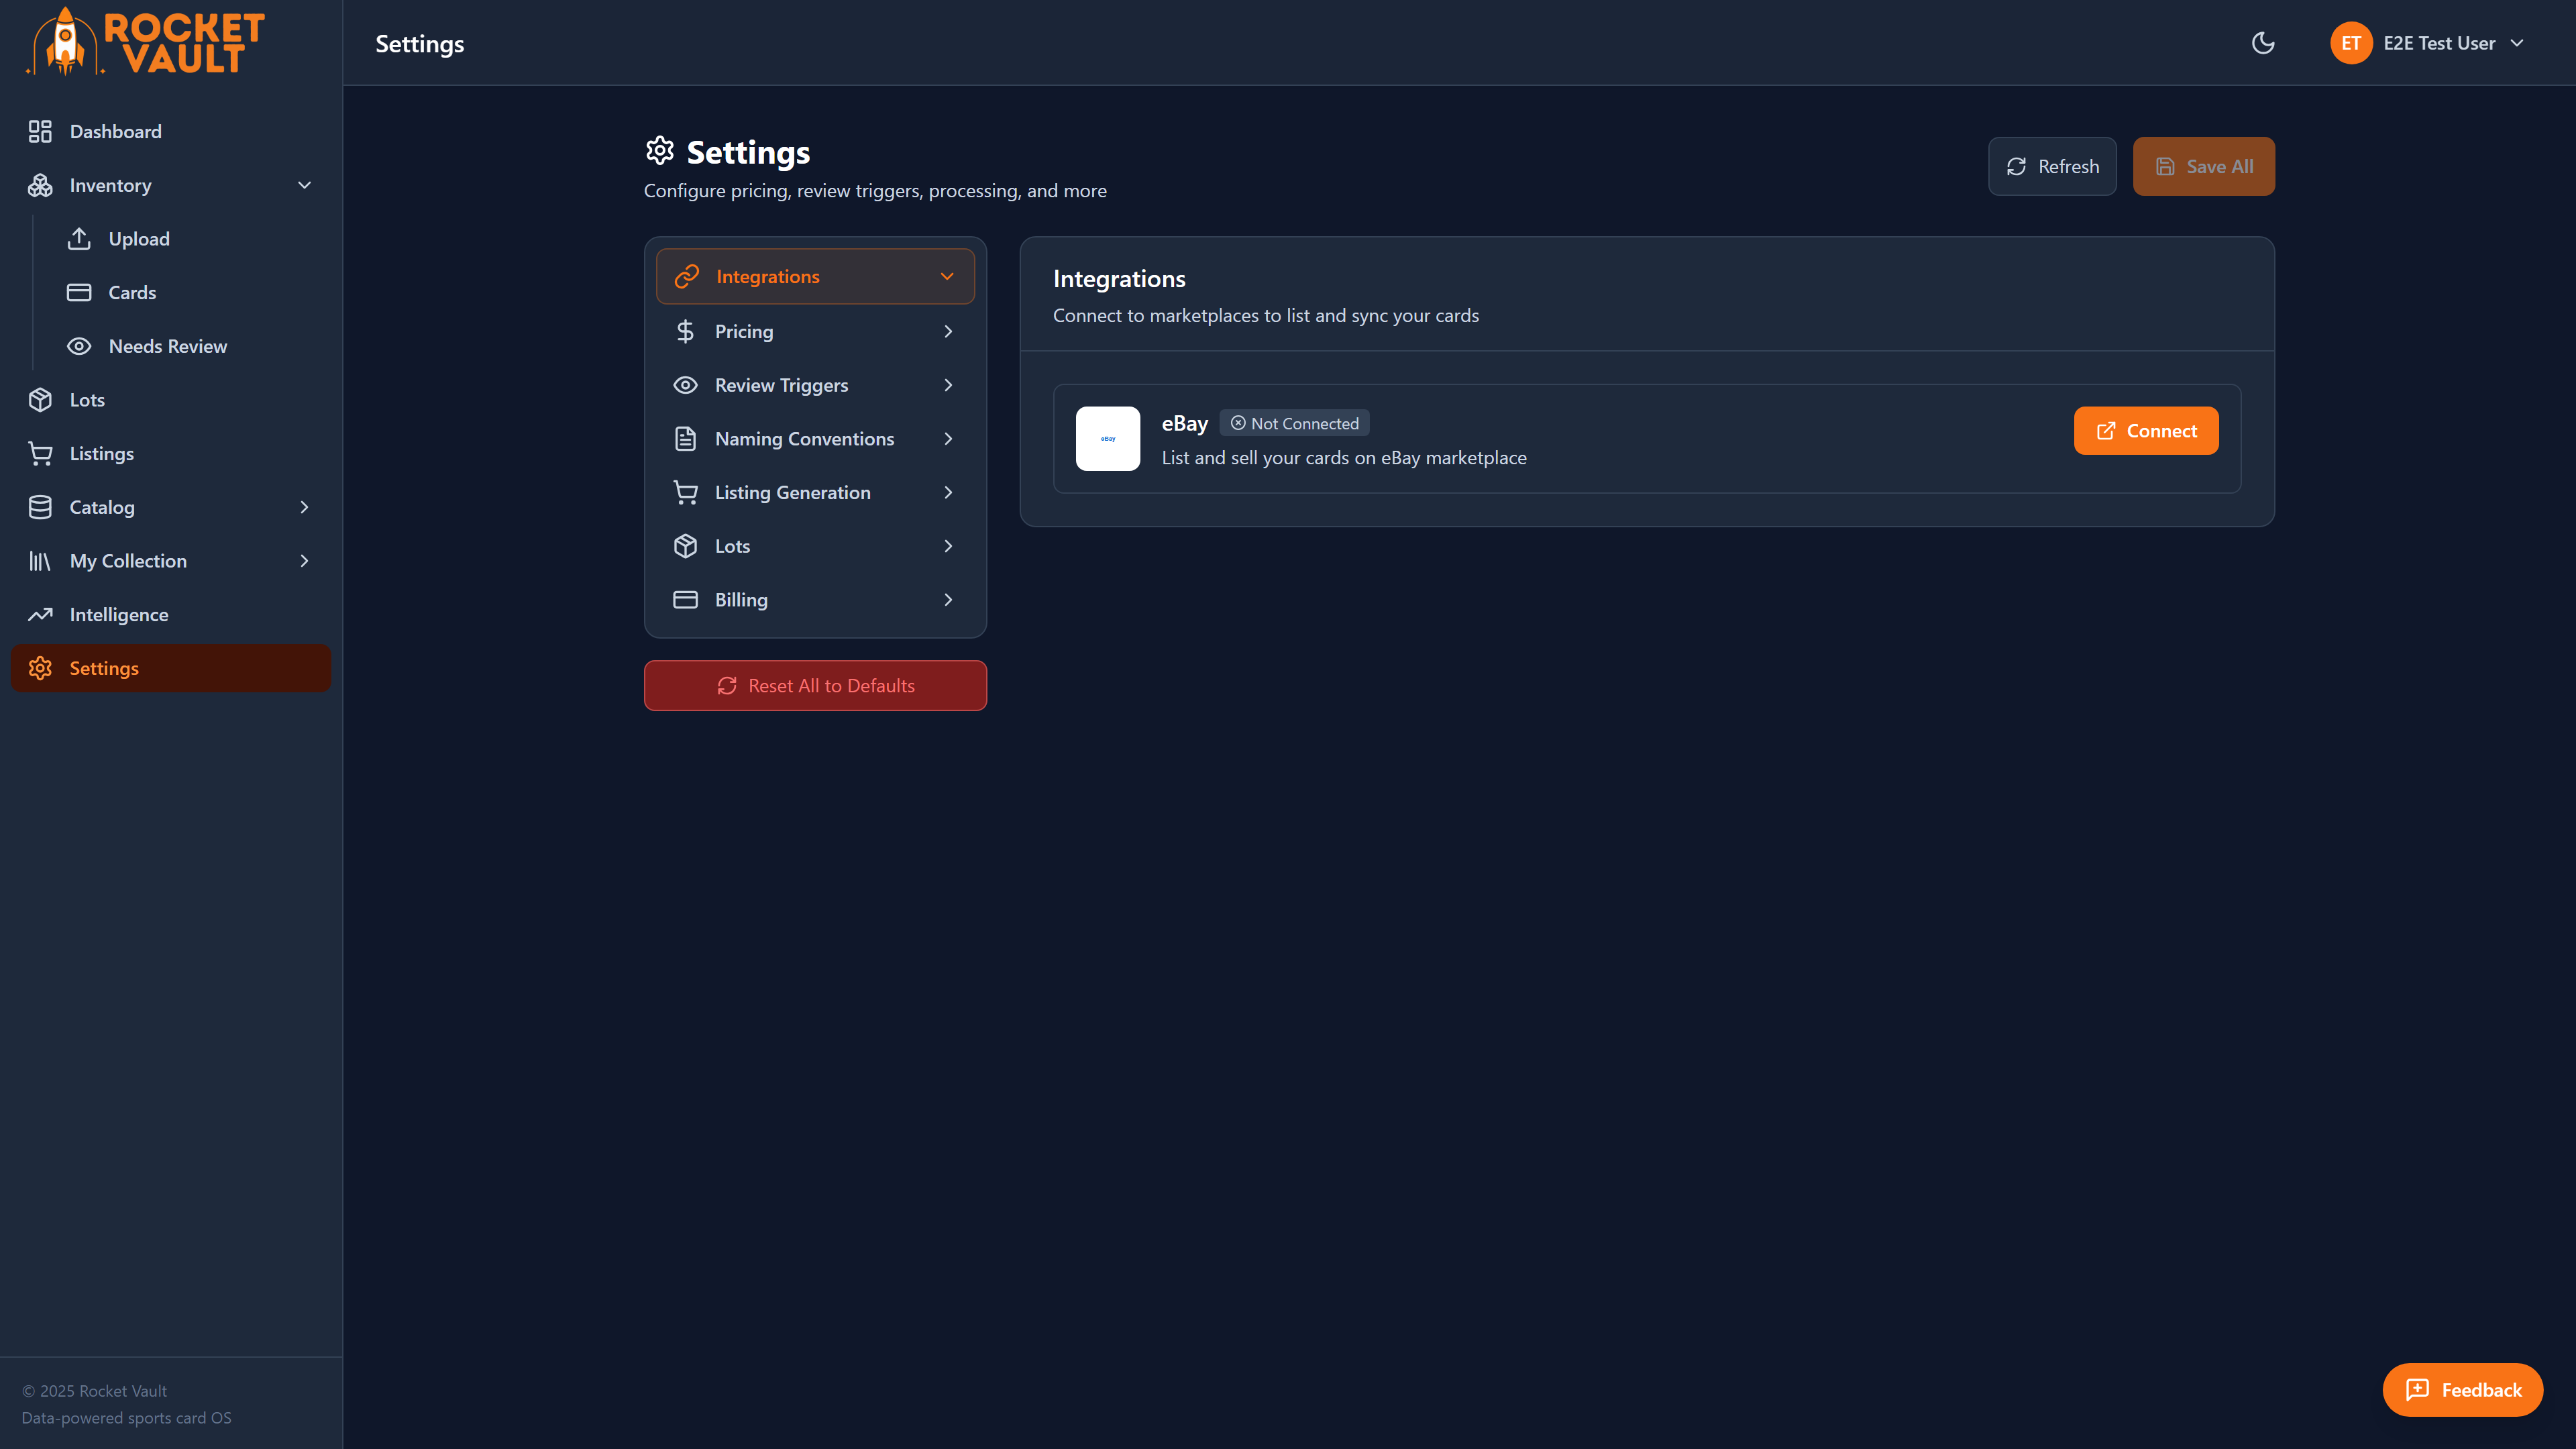Select the Intelligence trending icon
This screenshot has height=1449, width=2576.
click(x=40, y=614)
